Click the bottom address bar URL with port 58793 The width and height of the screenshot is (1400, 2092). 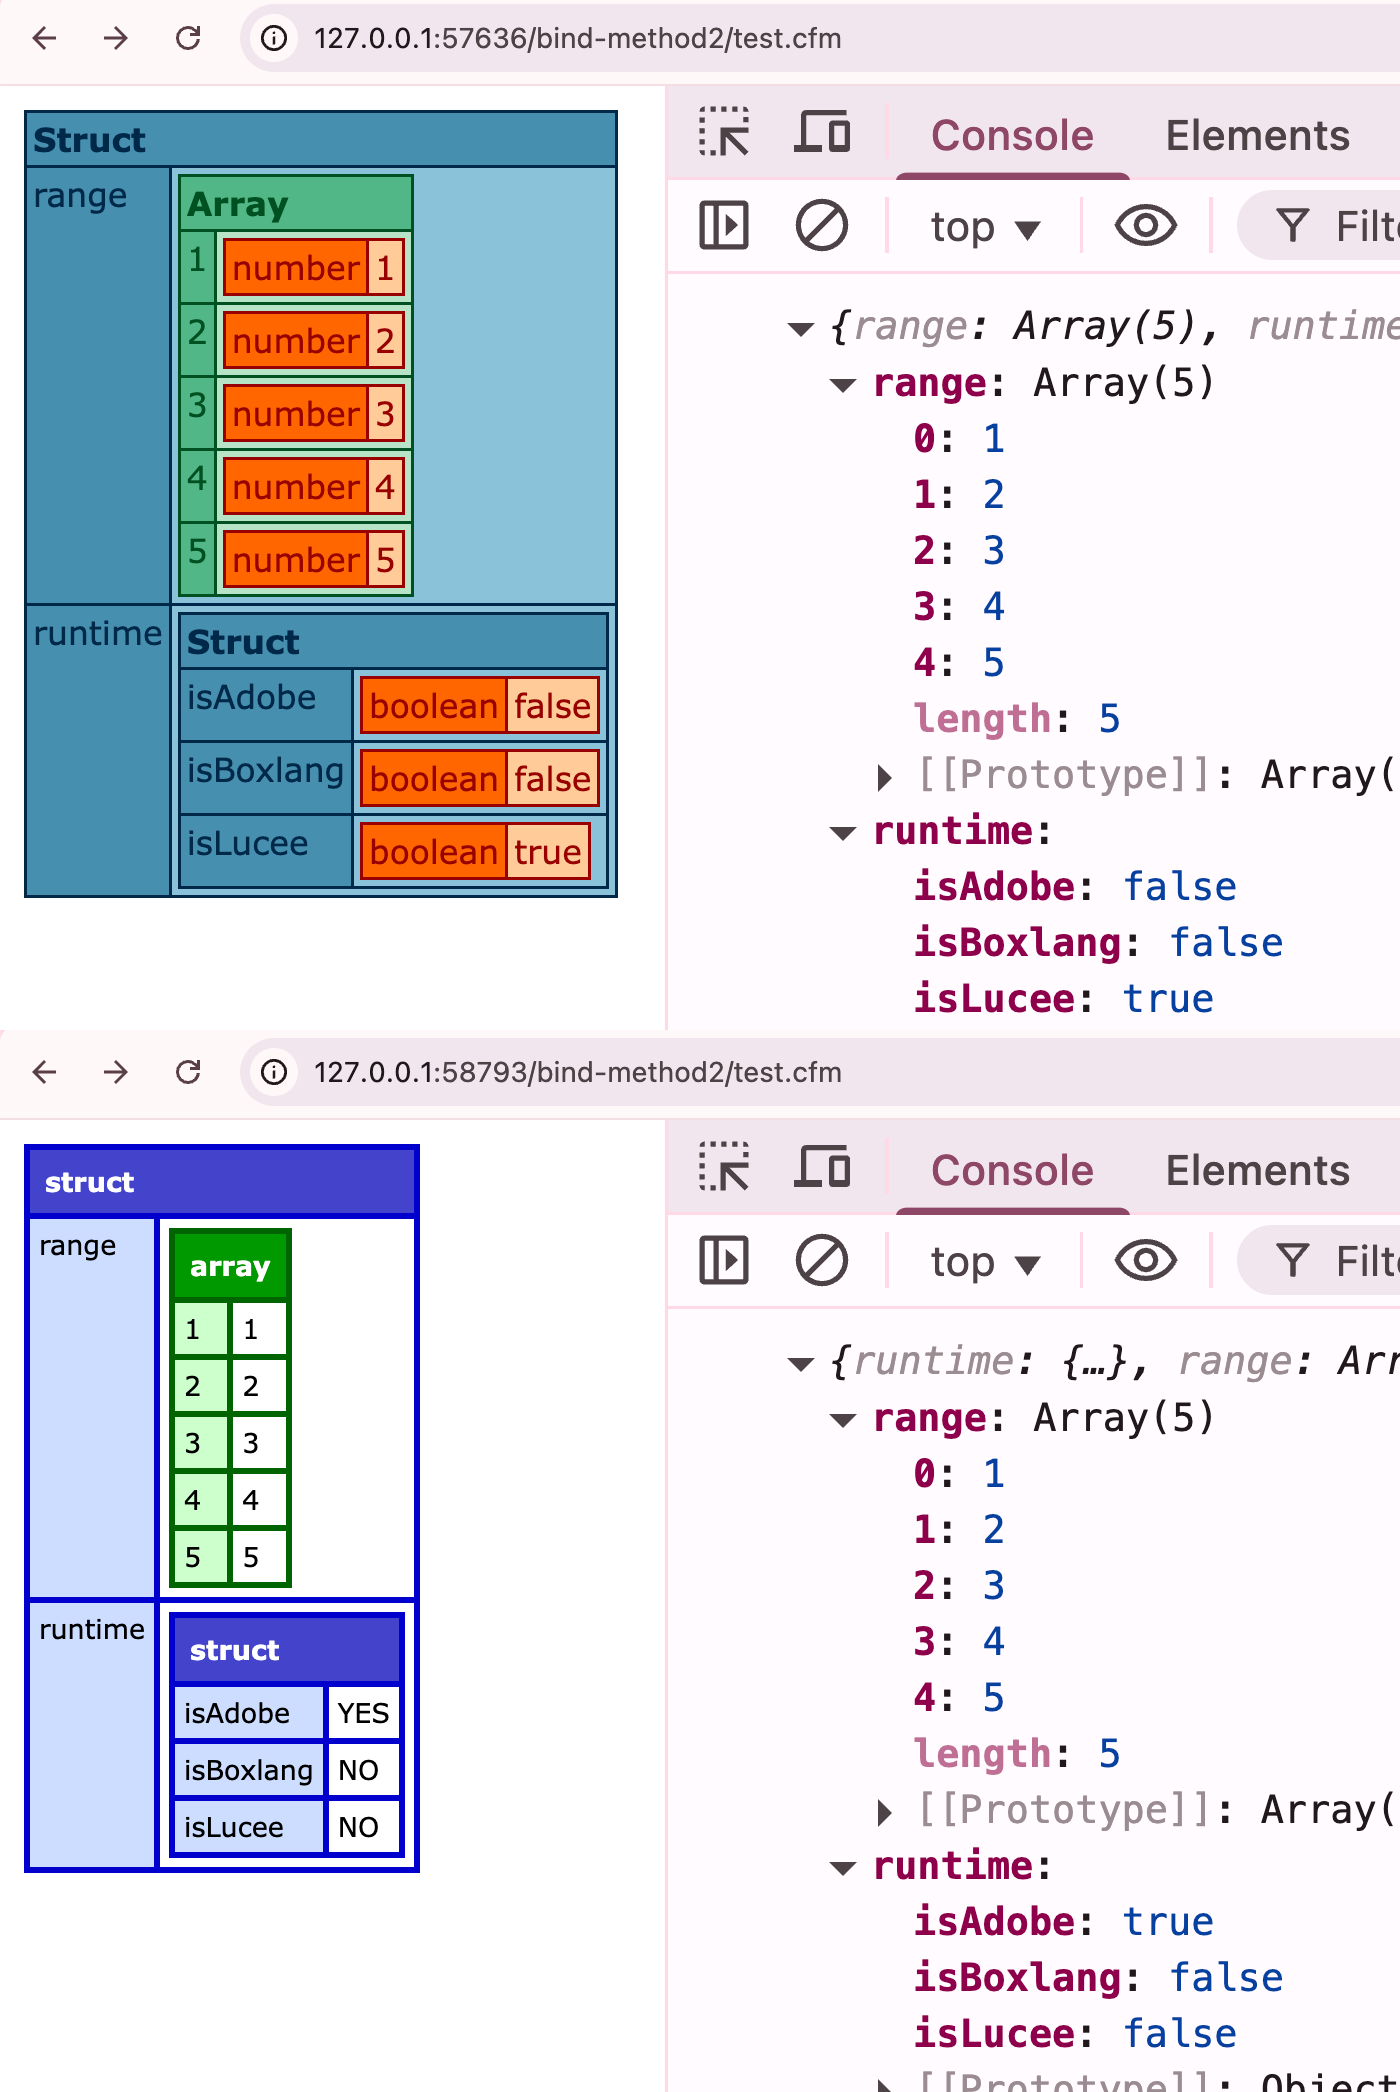pos(577,1072)
